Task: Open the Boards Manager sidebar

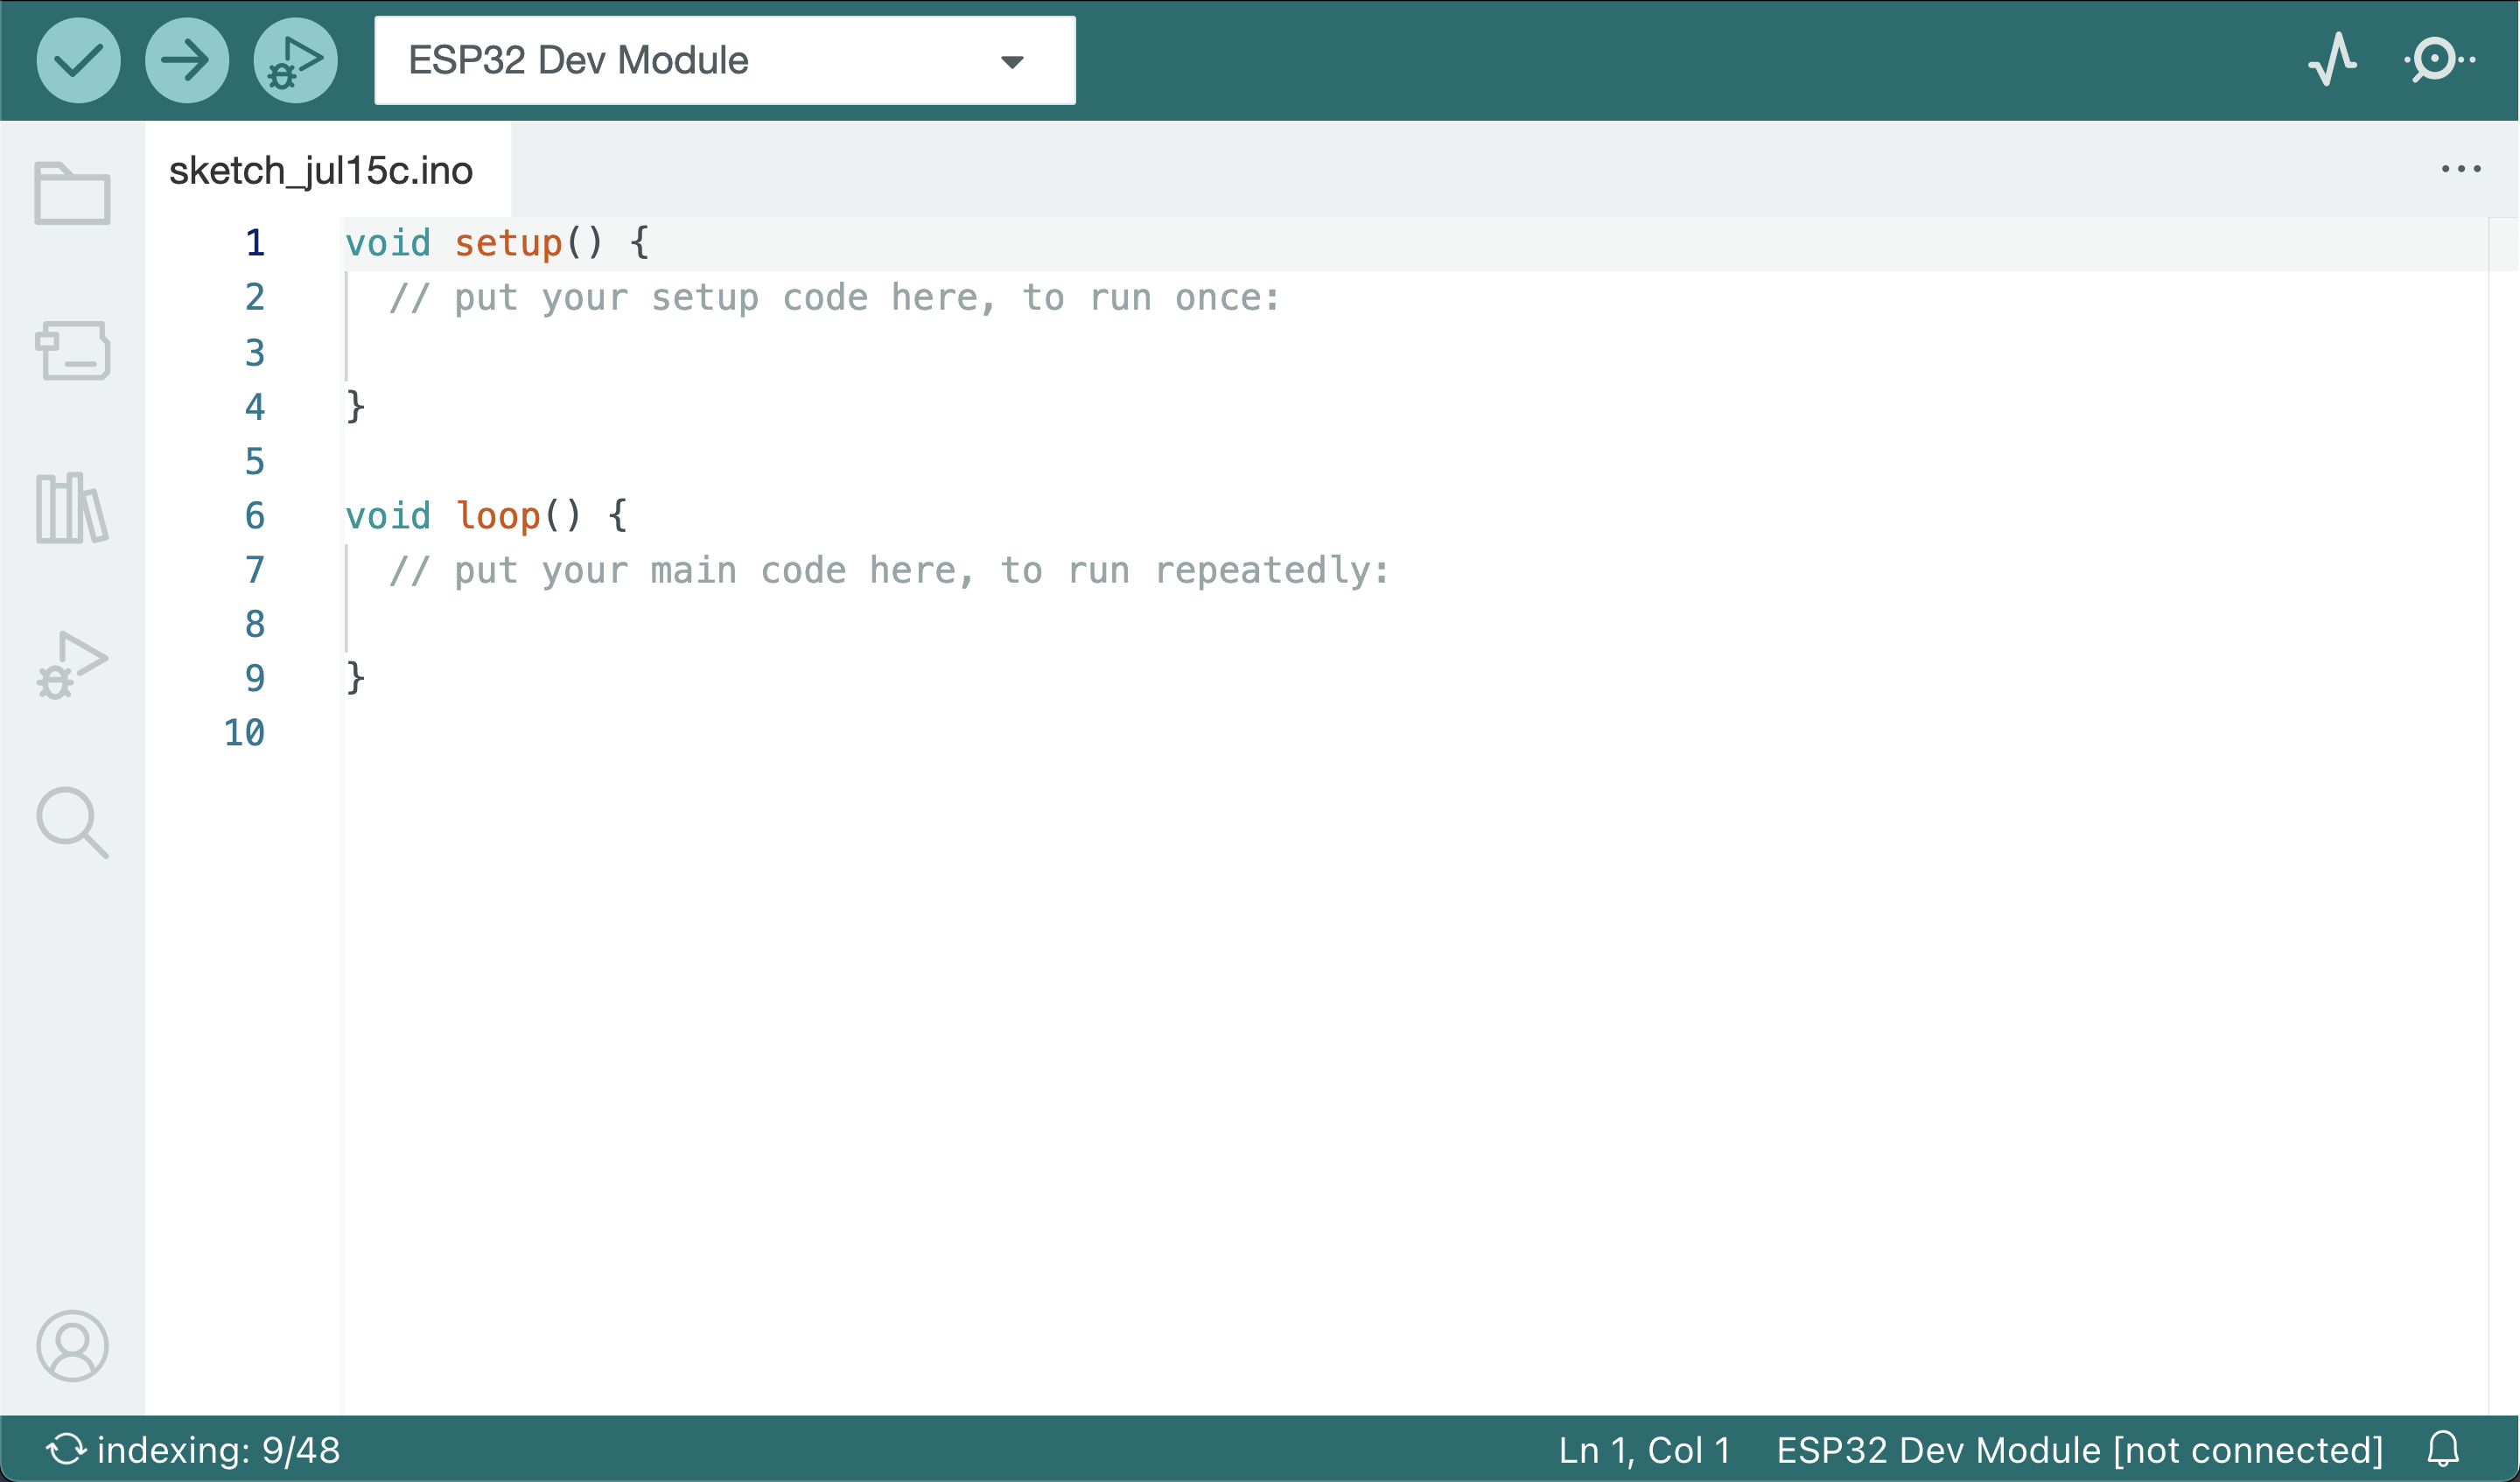Action: click(x=72, y=350)
